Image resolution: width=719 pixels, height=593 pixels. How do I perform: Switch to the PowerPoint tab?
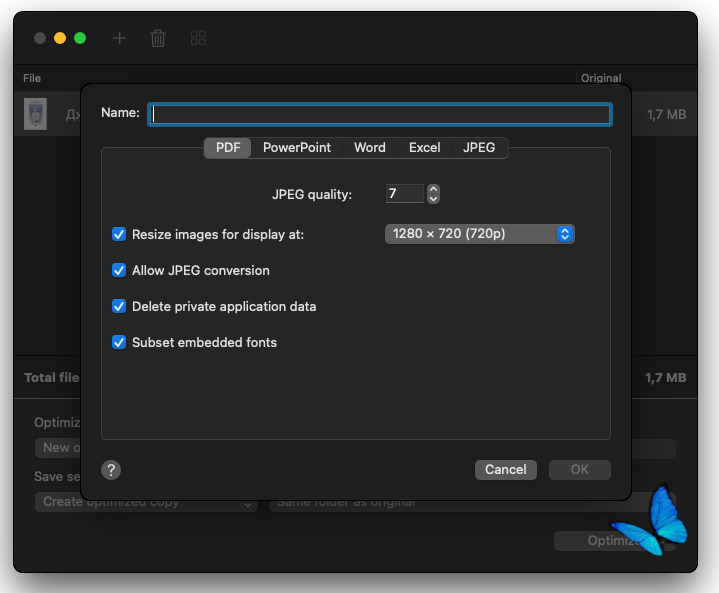(x=297, y=148)
